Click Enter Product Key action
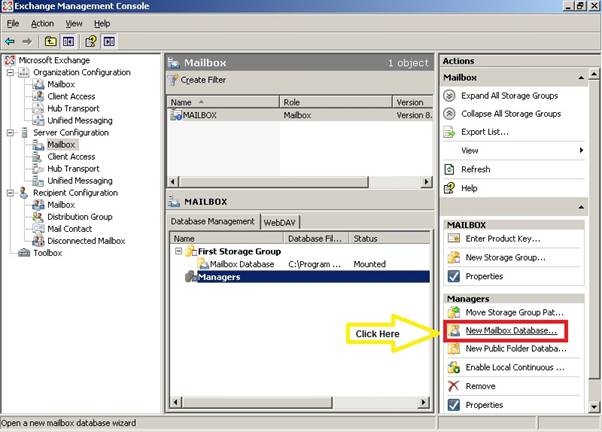The image size is (602, 432). pos(503,238)
